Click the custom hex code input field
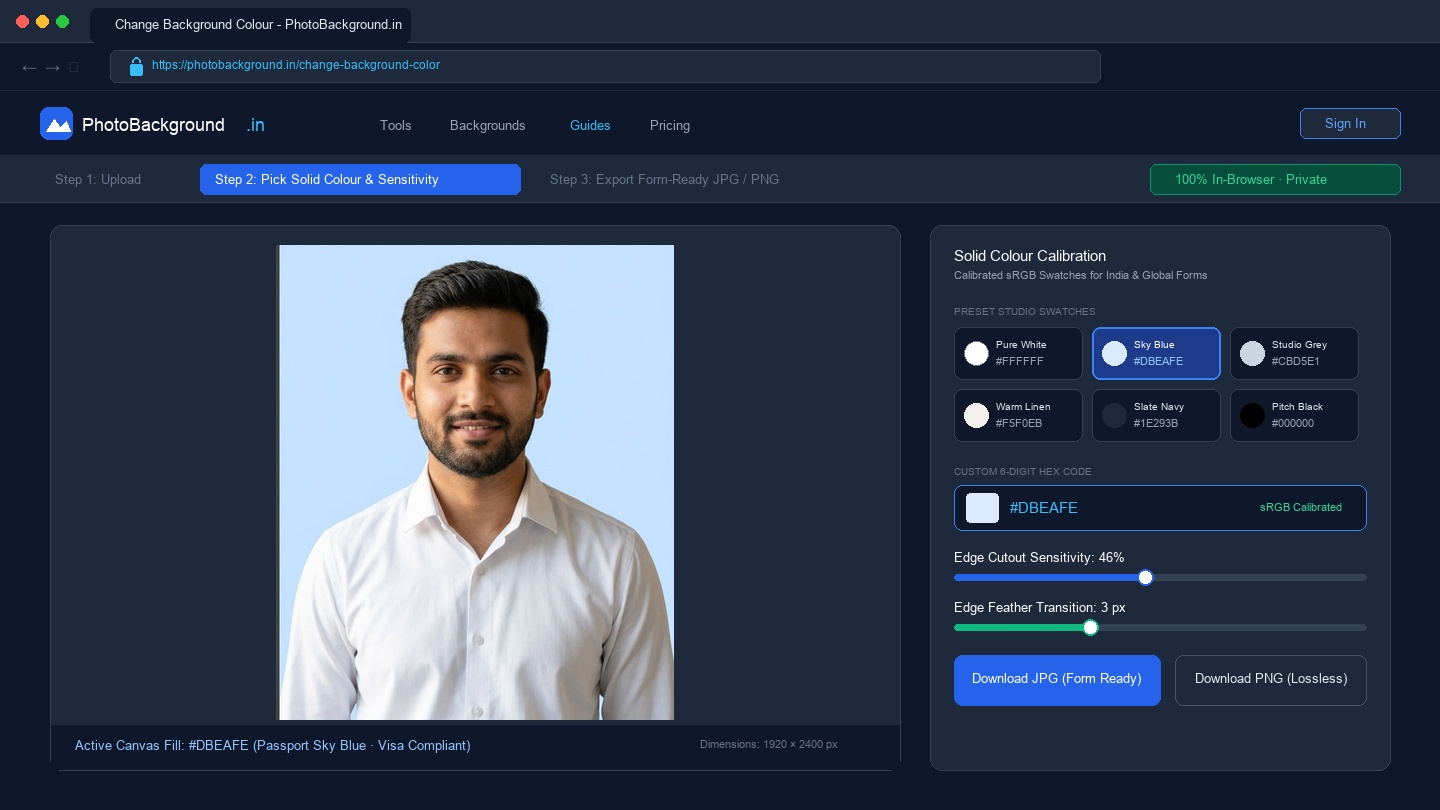The image size is (1440, 810). point(1160,508)
